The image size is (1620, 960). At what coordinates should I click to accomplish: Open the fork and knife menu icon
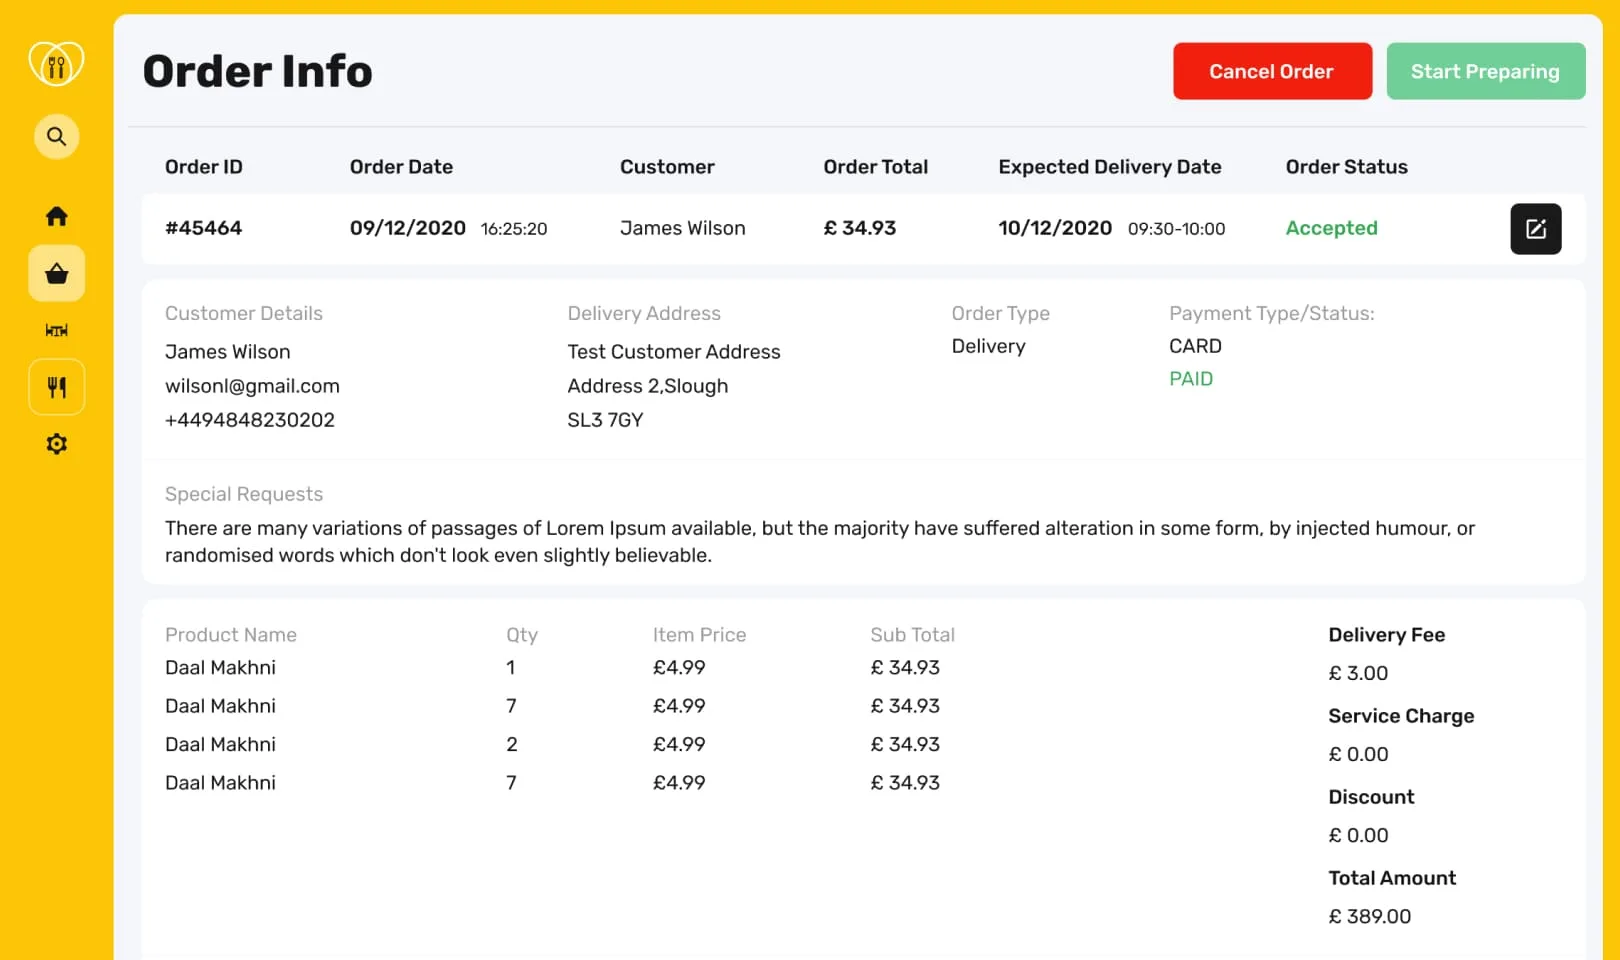(x=56, y=387)
